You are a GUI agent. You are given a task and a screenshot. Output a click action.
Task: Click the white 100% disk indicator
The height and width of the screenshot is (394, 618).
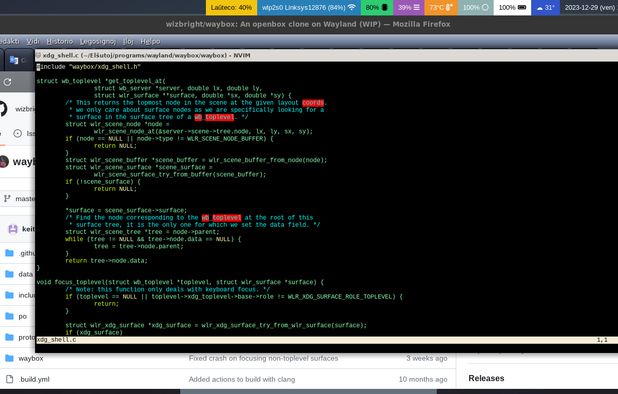(x=512, y=7)
